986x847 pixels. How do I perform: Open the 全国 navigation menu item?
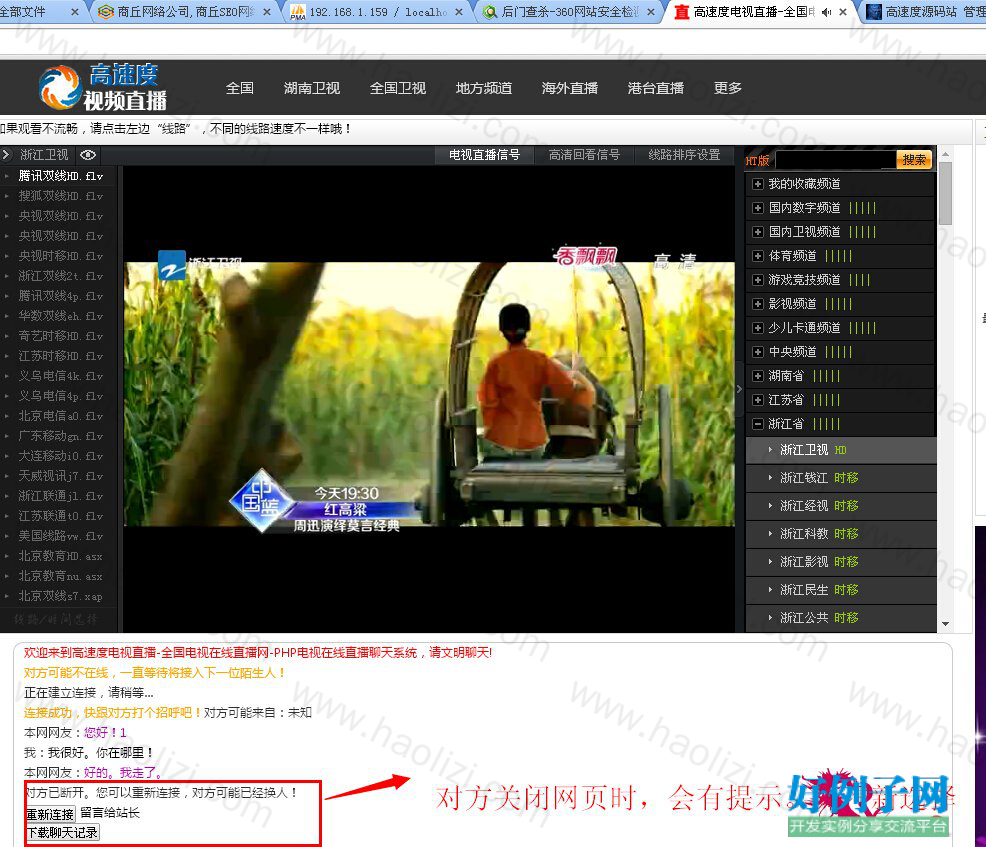click(240, 88)
